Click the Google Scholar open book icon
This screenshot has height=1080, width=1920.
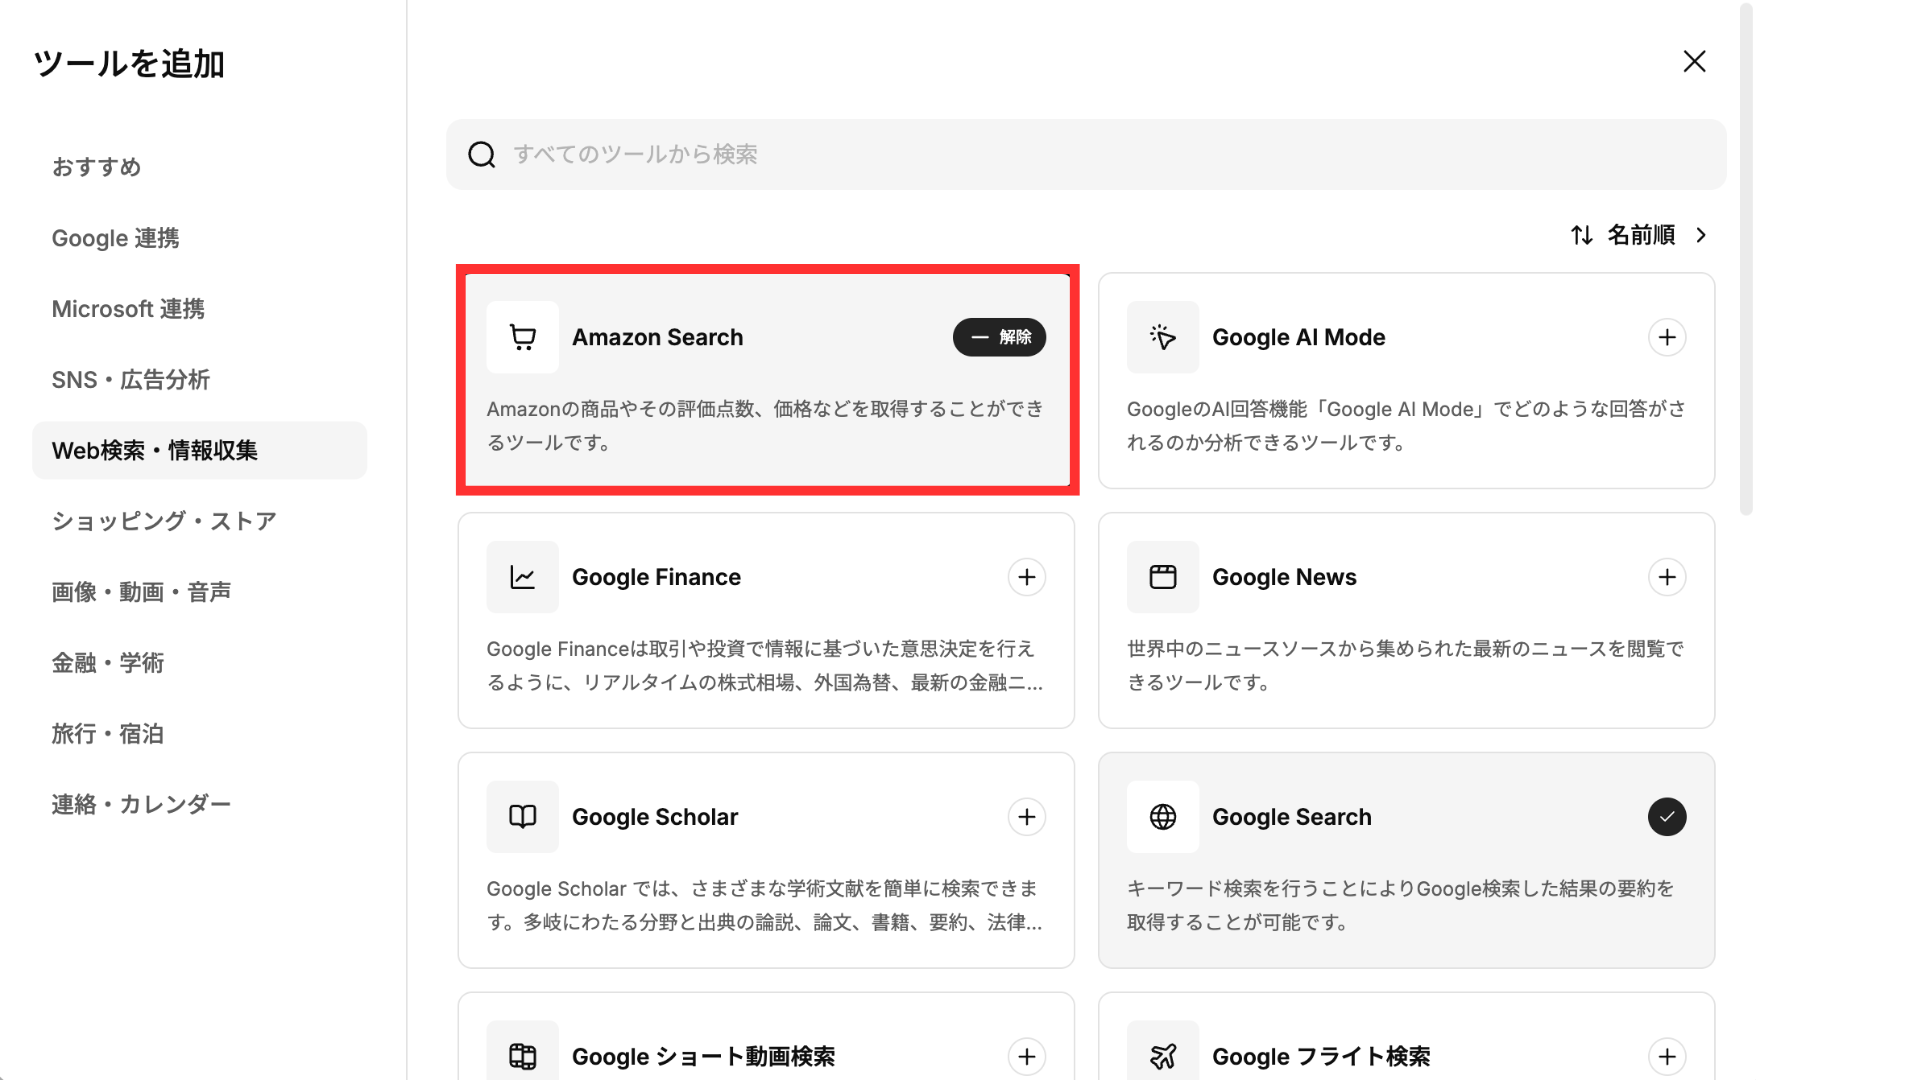(522, 817)
